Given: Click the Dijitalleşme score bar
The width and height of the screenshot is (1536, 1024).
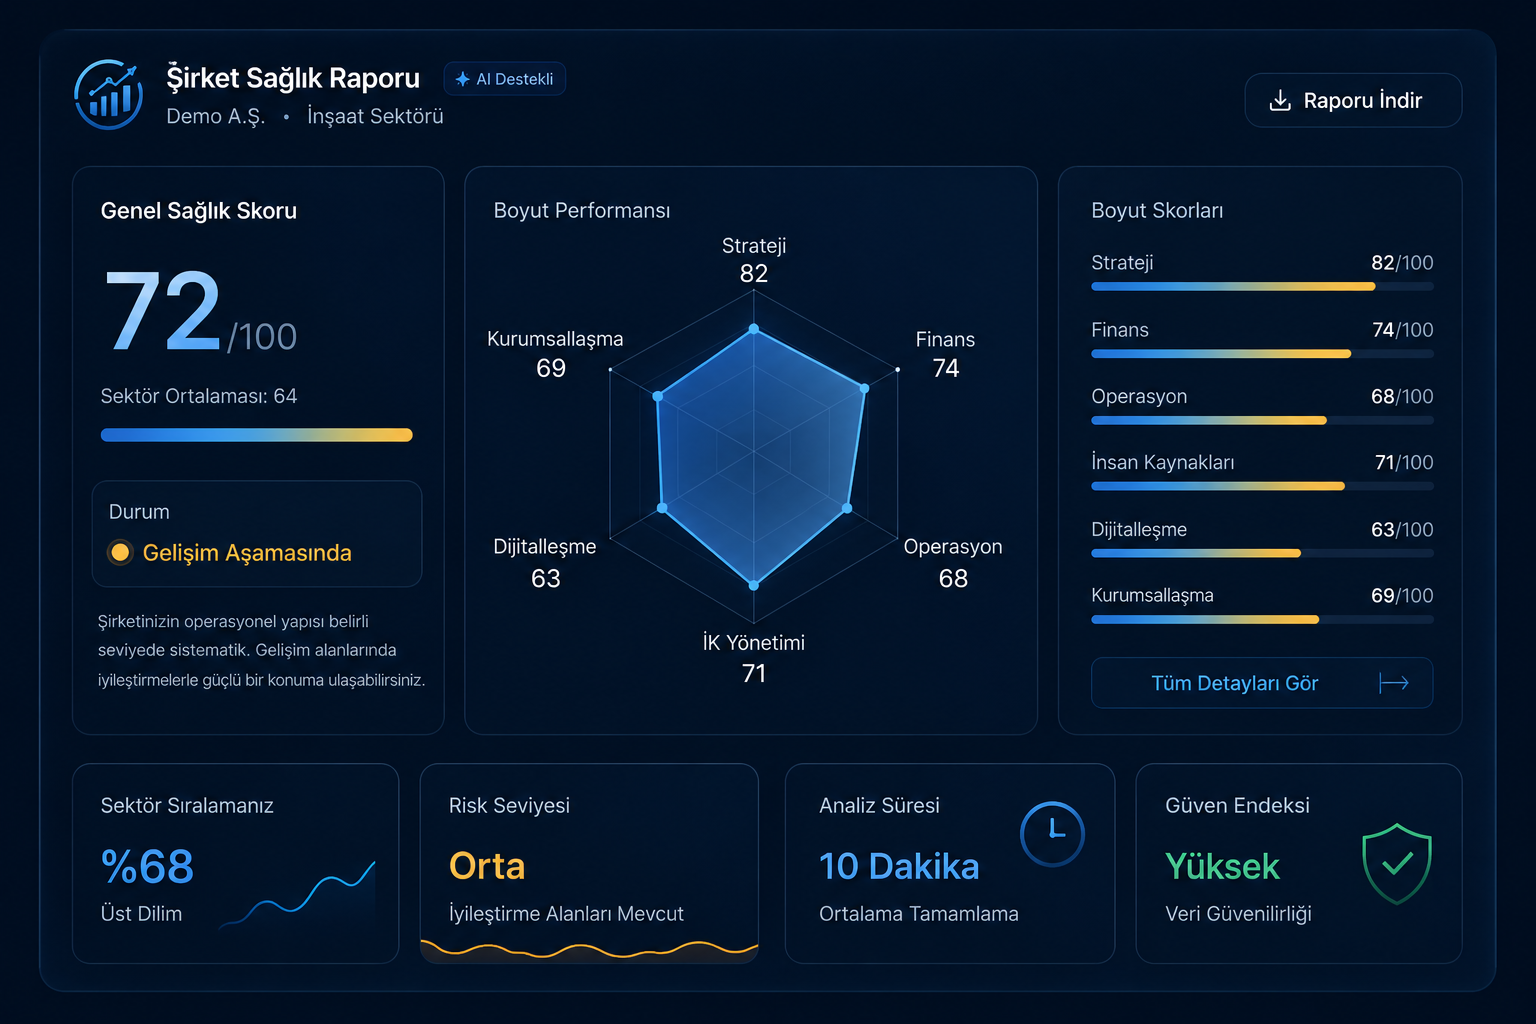Looking at the screenshot, I should [1262, 553].
